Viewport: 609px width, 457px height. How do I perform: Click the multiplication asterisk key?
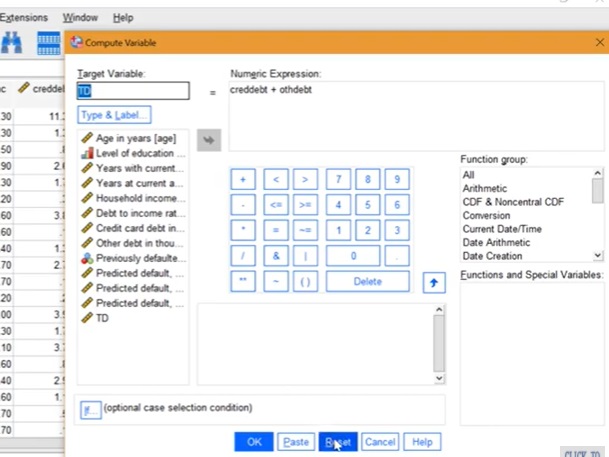(243, 230)
